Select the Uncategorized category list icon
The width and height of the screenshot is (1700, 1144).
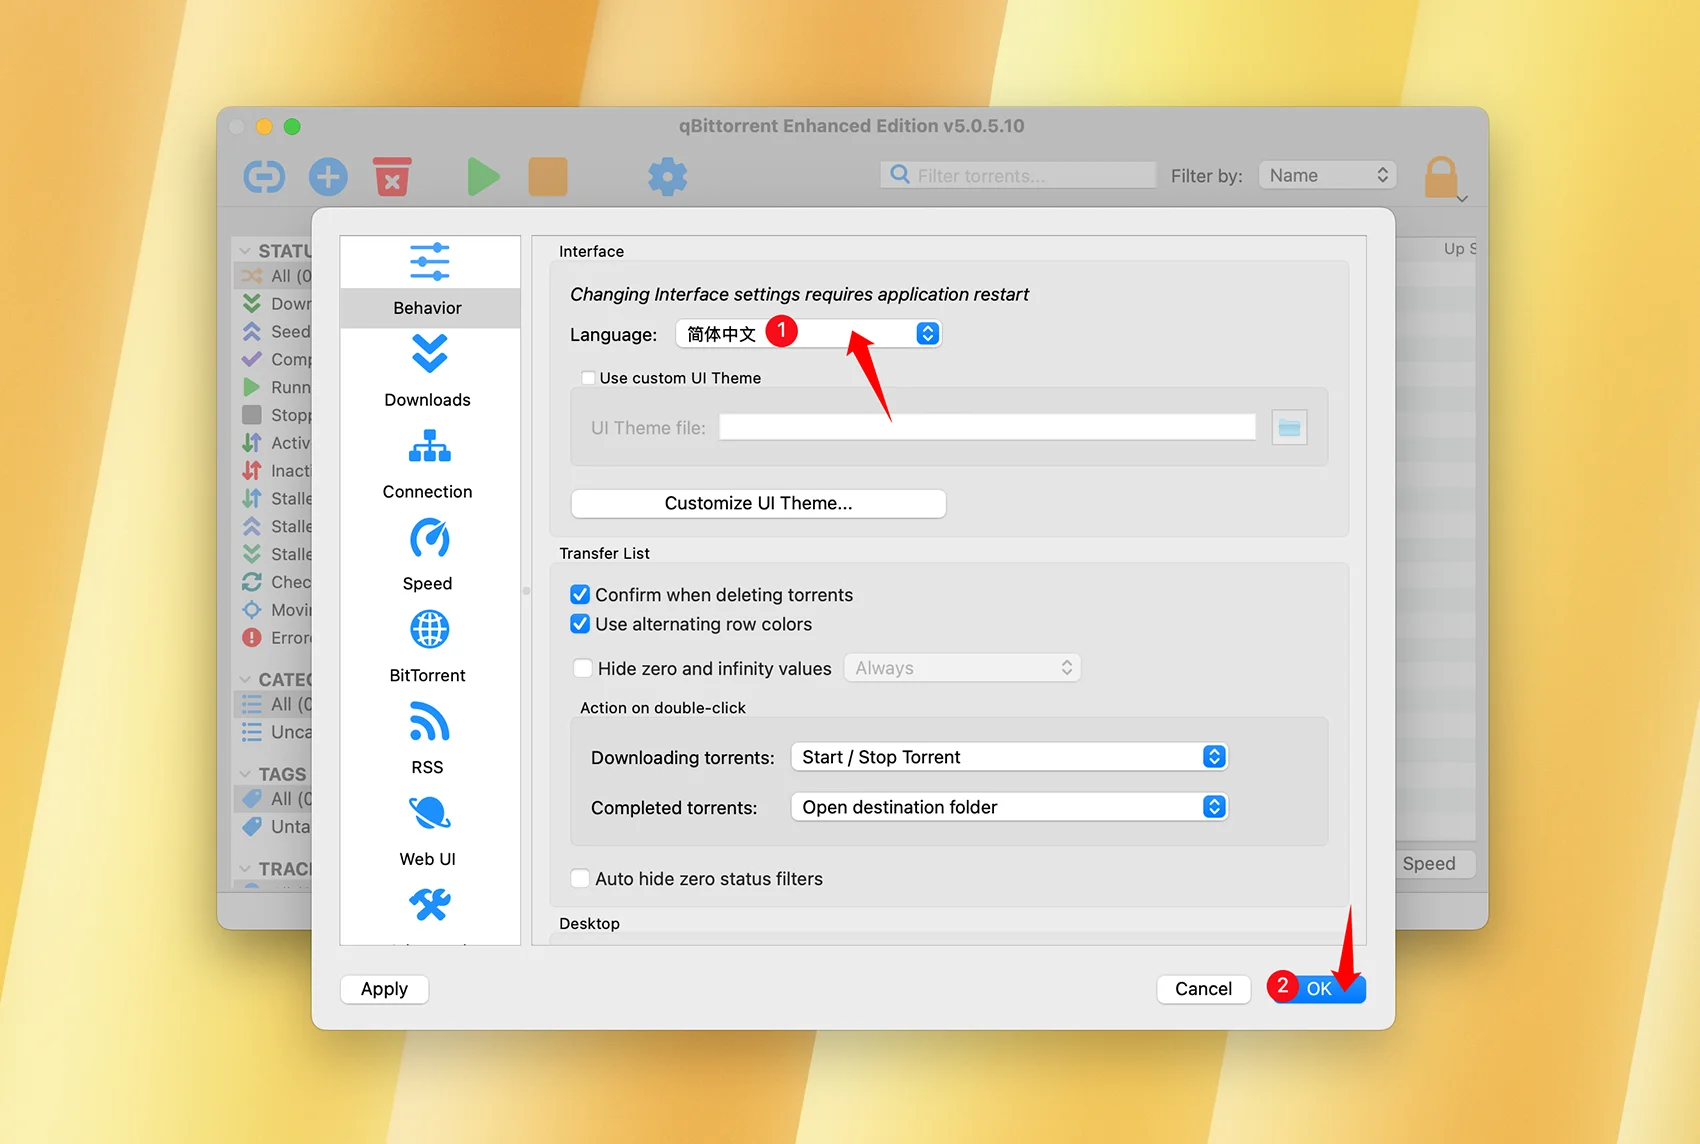252,732
